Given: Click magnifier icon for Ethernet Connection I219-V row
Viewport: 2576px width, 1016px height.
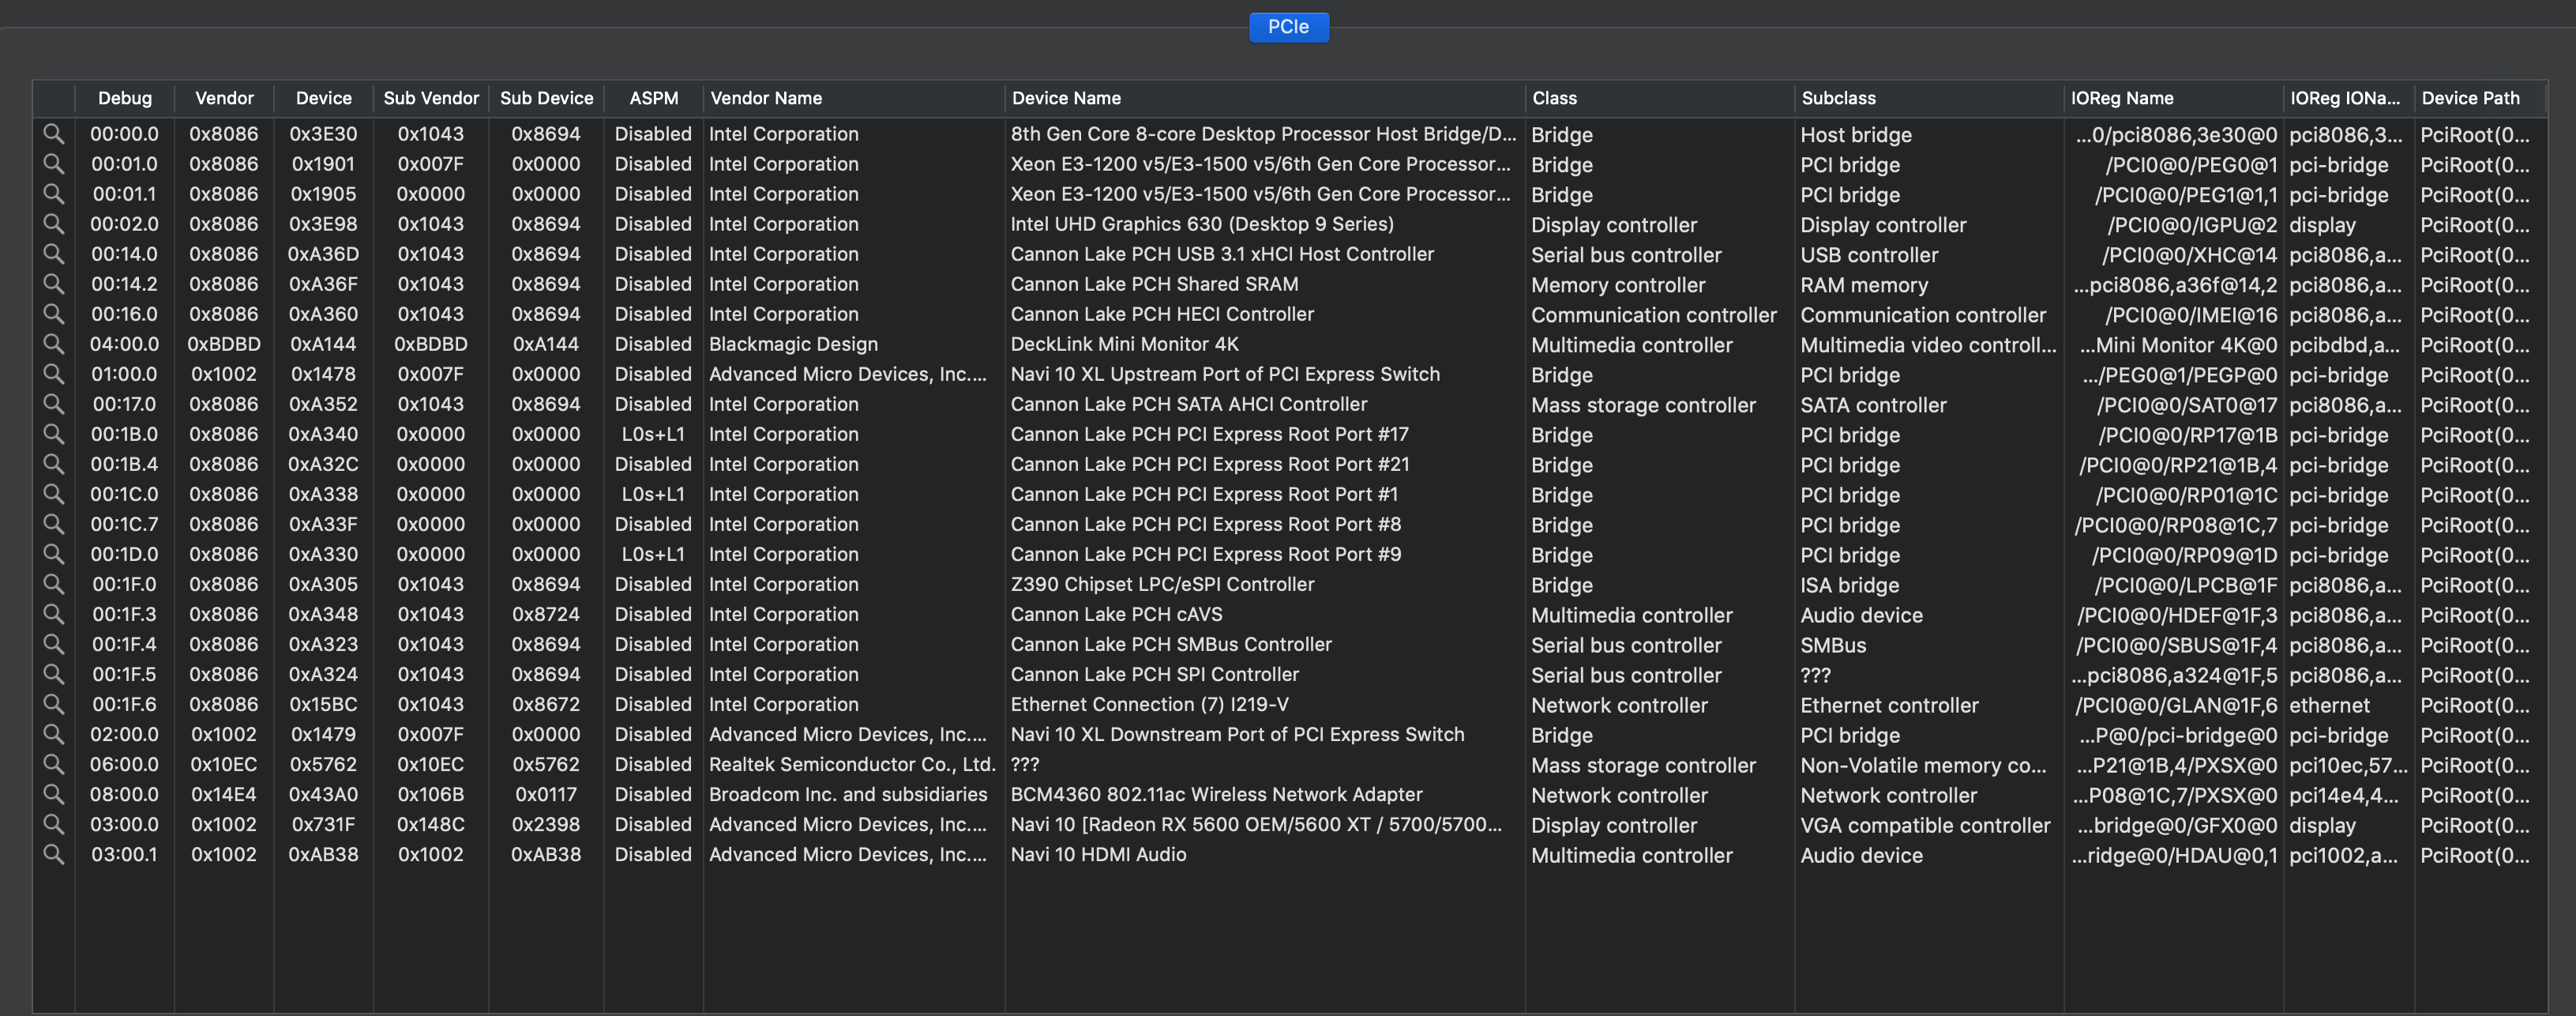Looking at the screenshot, I should coord(54,703).
